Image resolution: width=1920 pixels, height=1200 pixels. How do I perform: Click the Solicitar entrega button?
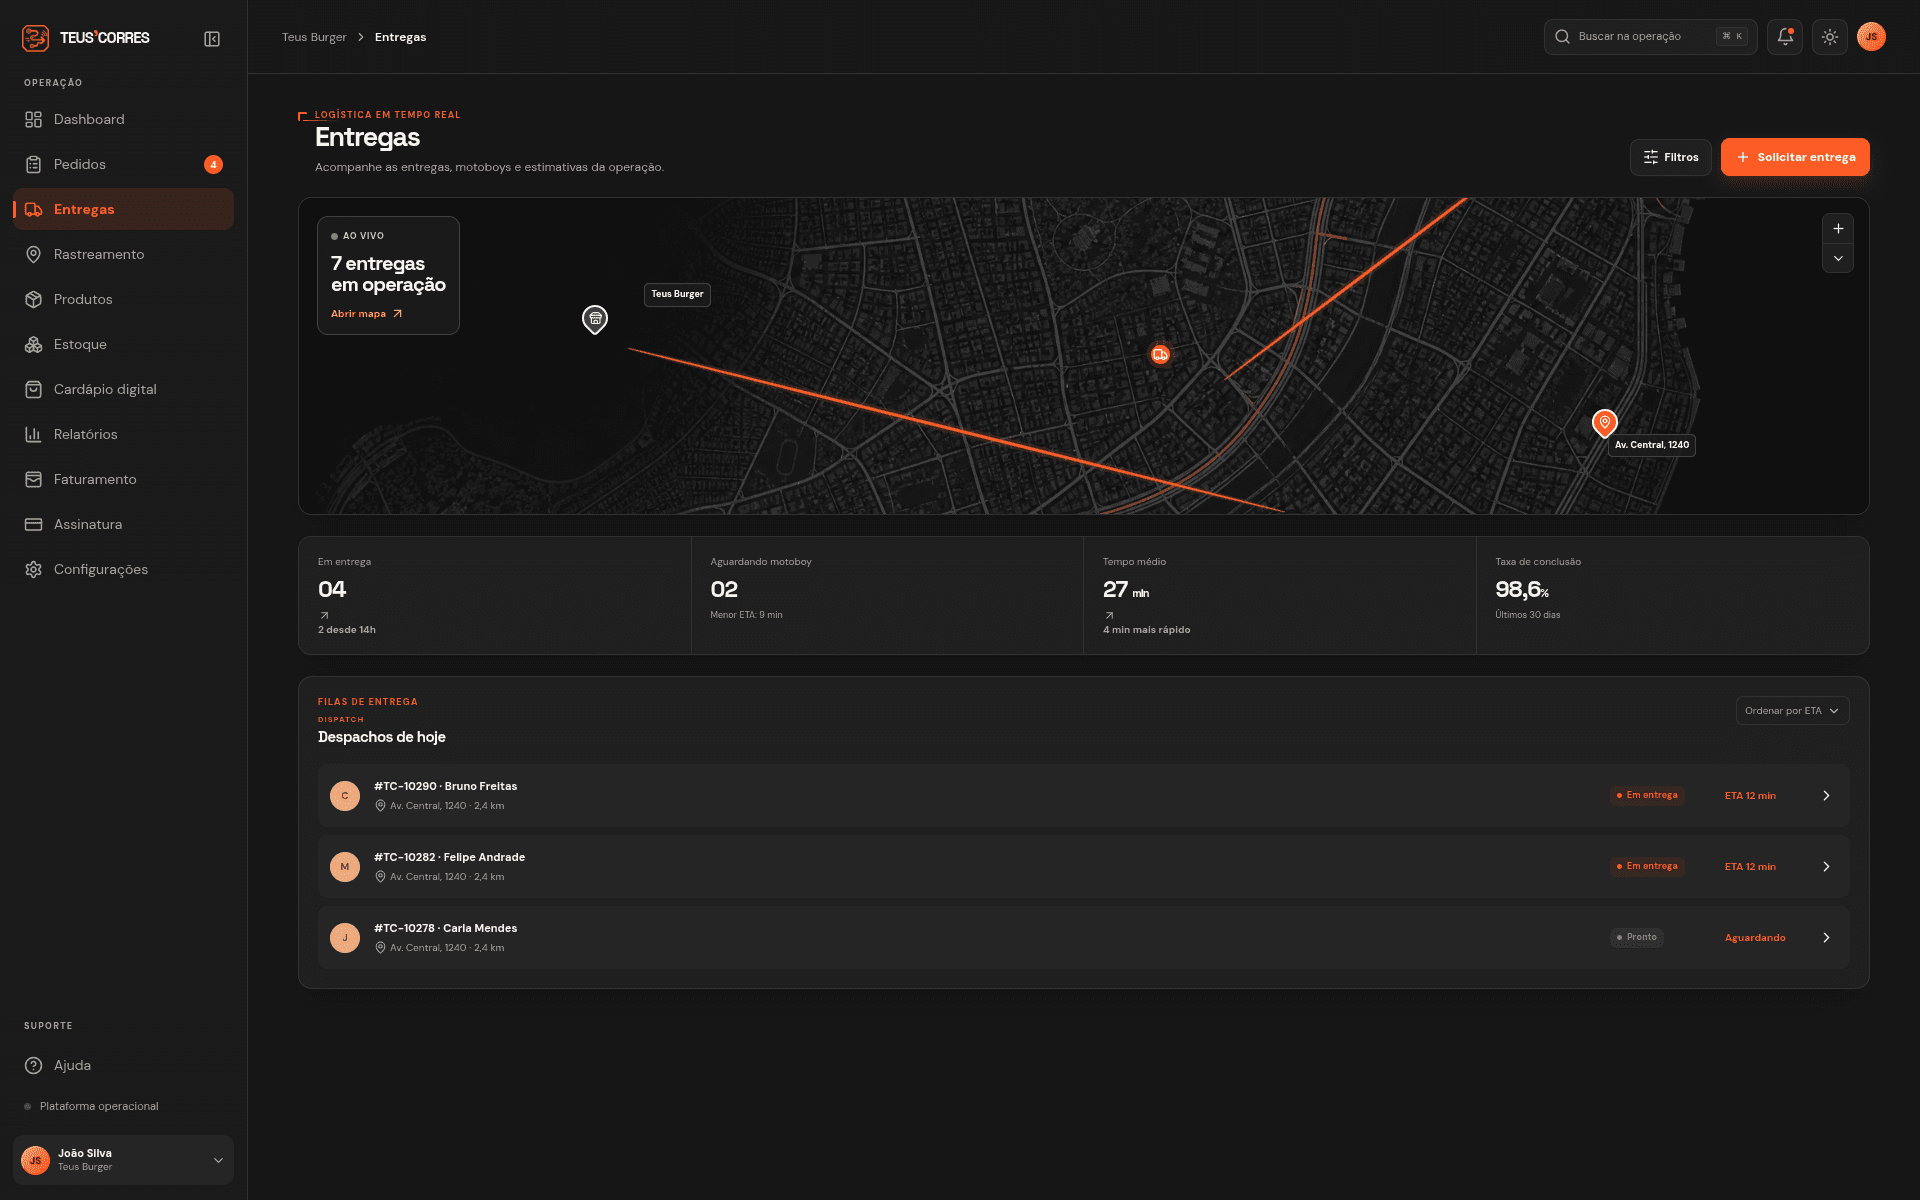coord(1795,157)
